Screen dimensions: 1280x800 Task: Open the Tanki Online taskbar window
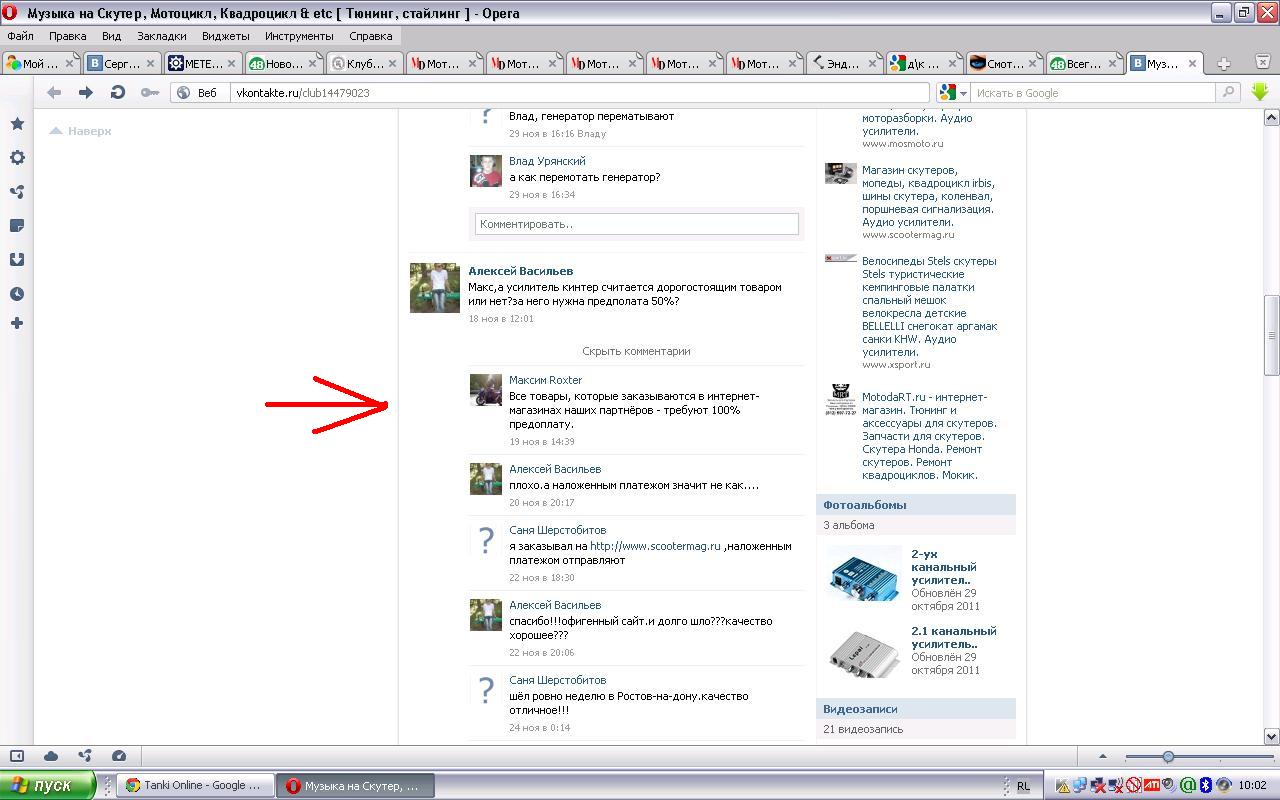pyautogui.click(x=194, y=786)
